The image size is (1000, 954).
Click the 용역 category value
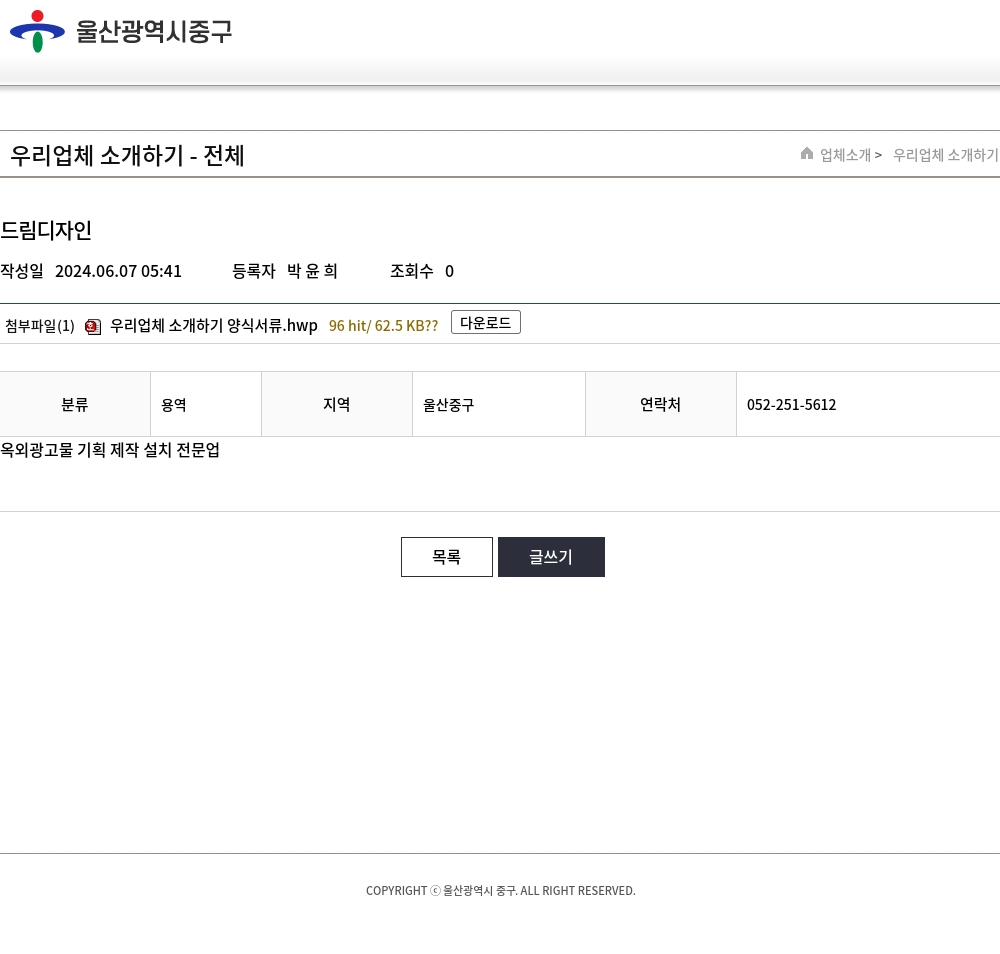(173, 405)
